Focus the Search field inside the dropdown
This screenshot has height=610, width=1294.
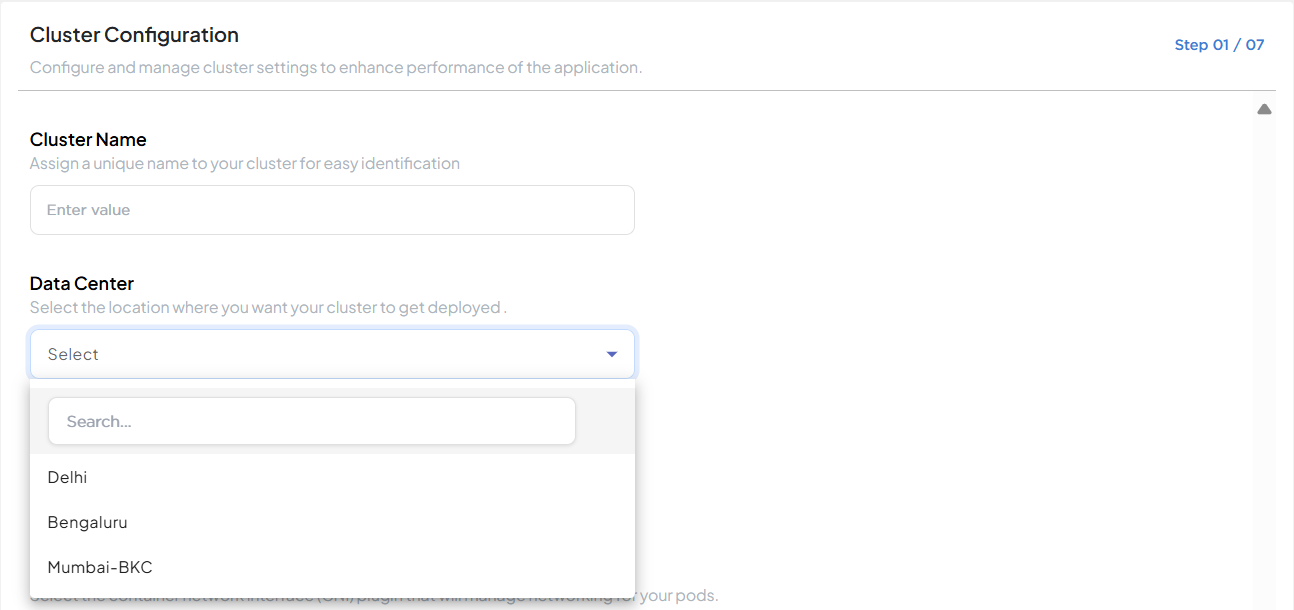click(312, 421)
